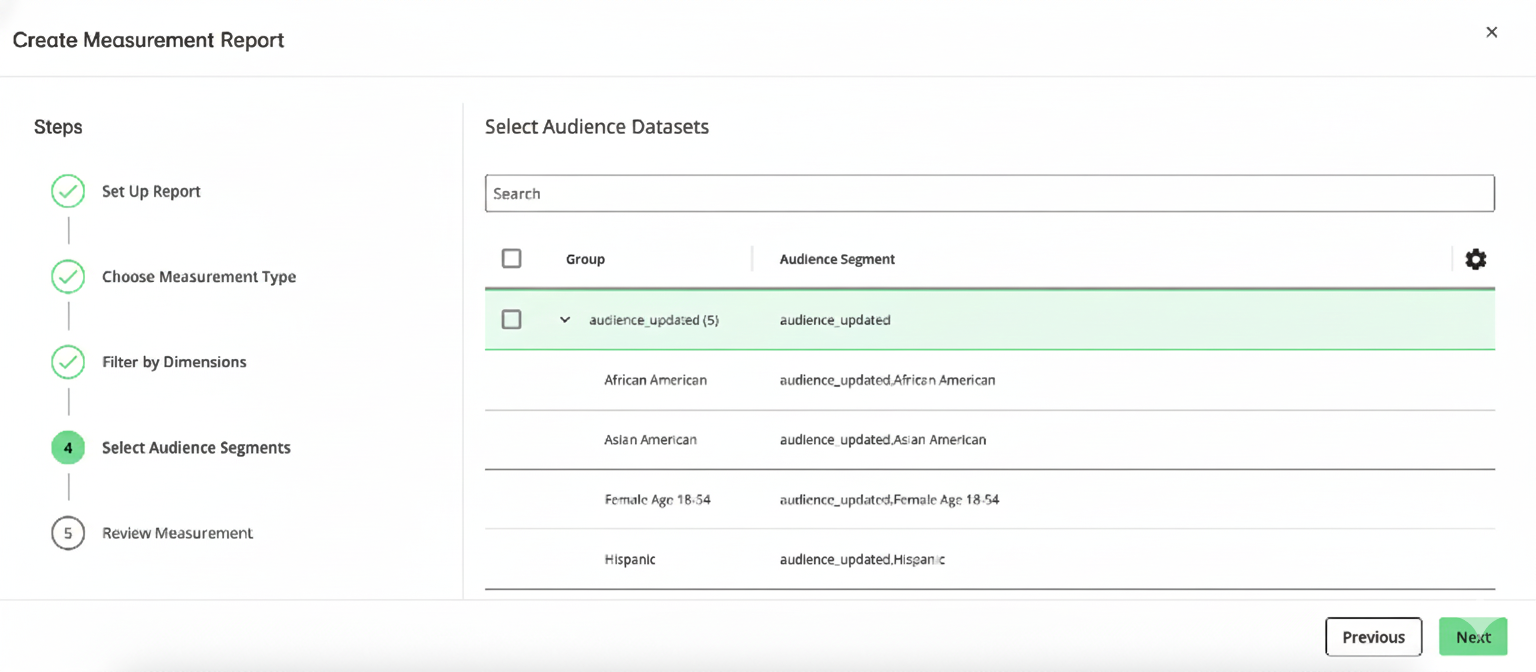Click the Select Audience Segments step label
The height and width of the screenshot is (672, 1536).
tap(196, 447)
